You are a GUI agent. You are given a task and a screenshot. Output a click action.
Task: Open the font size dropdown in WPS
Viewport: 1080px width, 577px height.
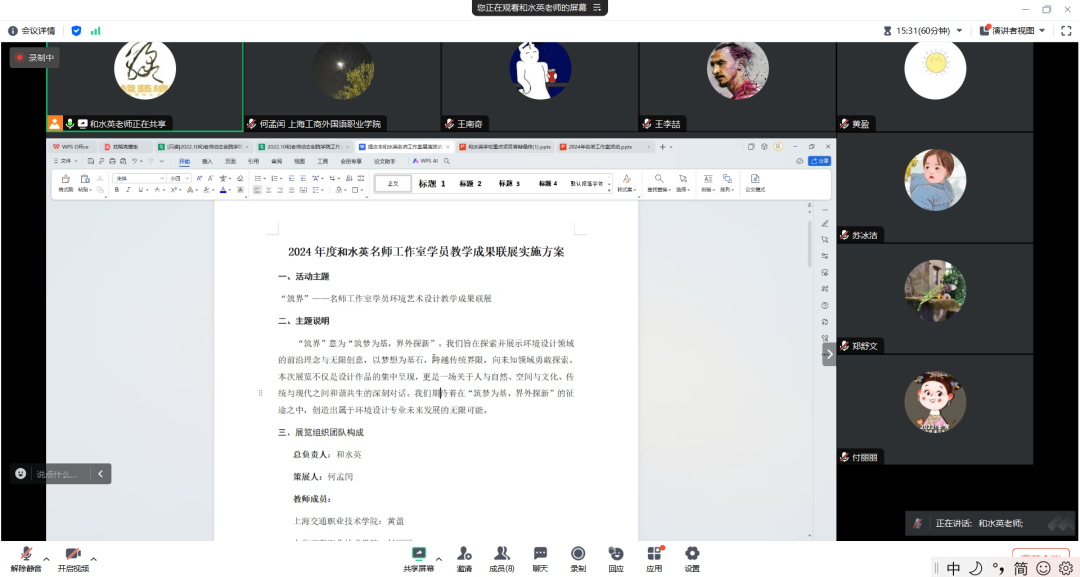pos(178,178)
